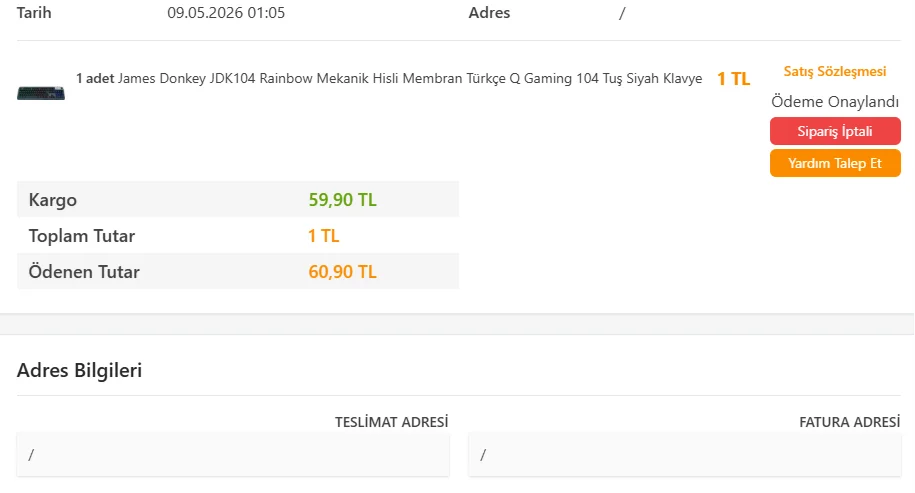Click the keyboard product thumbnail image
This screenshot has height=493, width=915.
(41, 93)
